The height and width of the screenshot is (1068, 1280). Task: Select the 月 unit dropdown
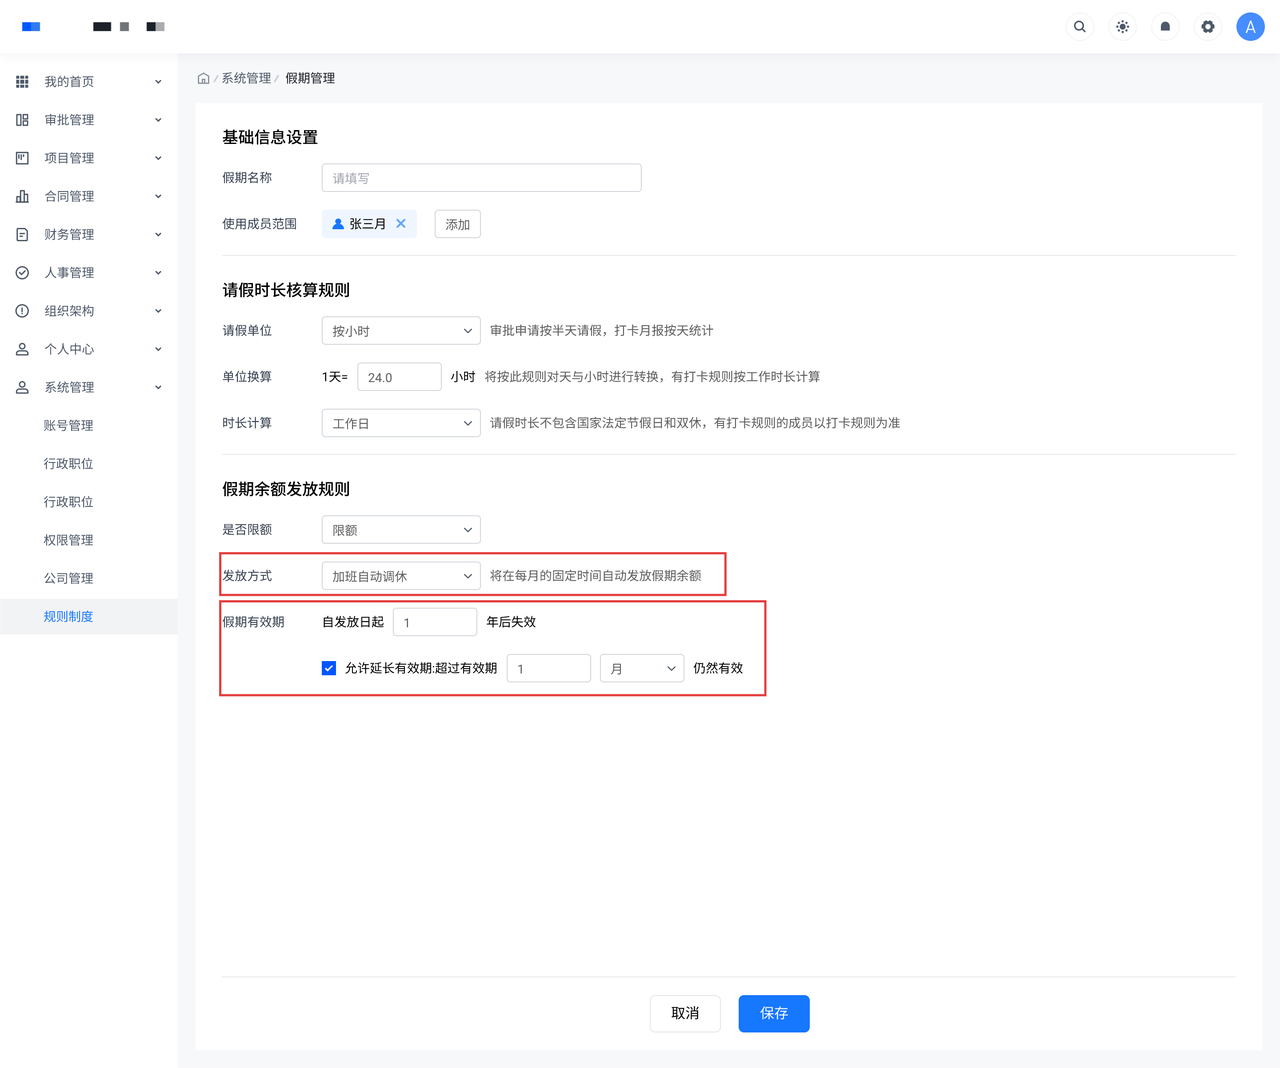[642, 668]
